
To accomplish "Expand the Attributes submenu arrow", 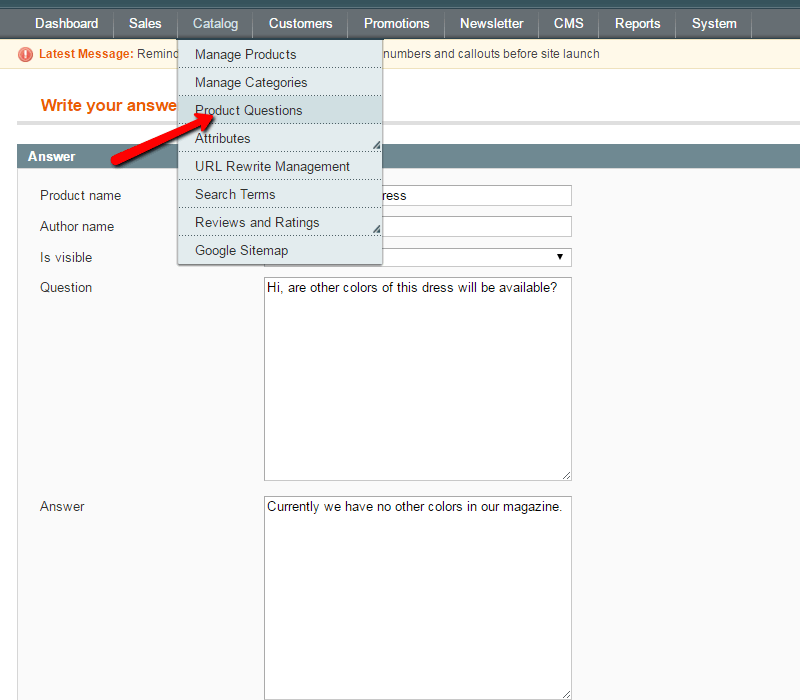I will (x=376, y=145).
